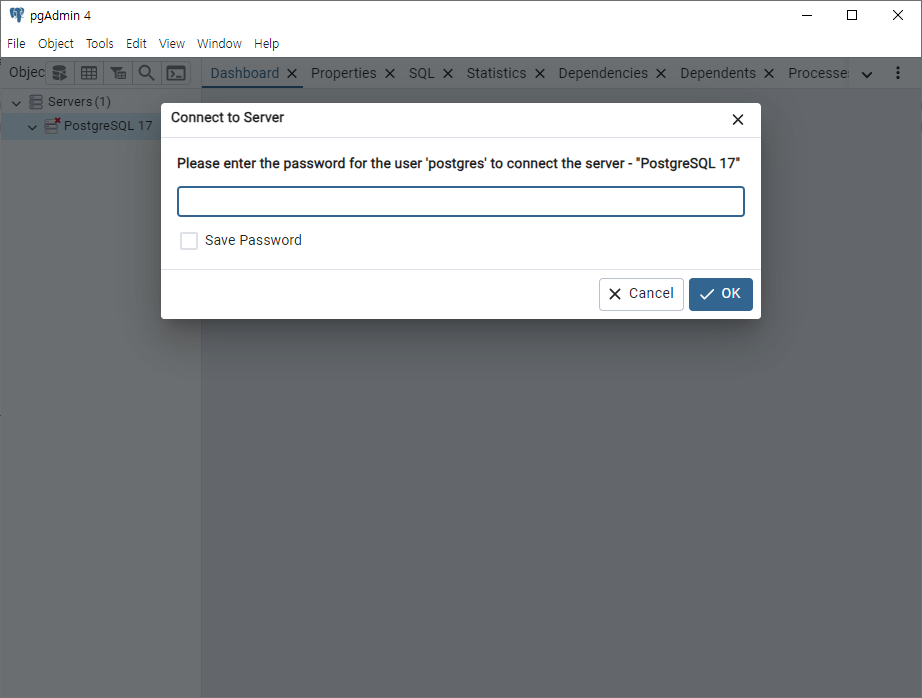Switch to the Dependencies tab
922x698 pixels.
click(603, 73)
